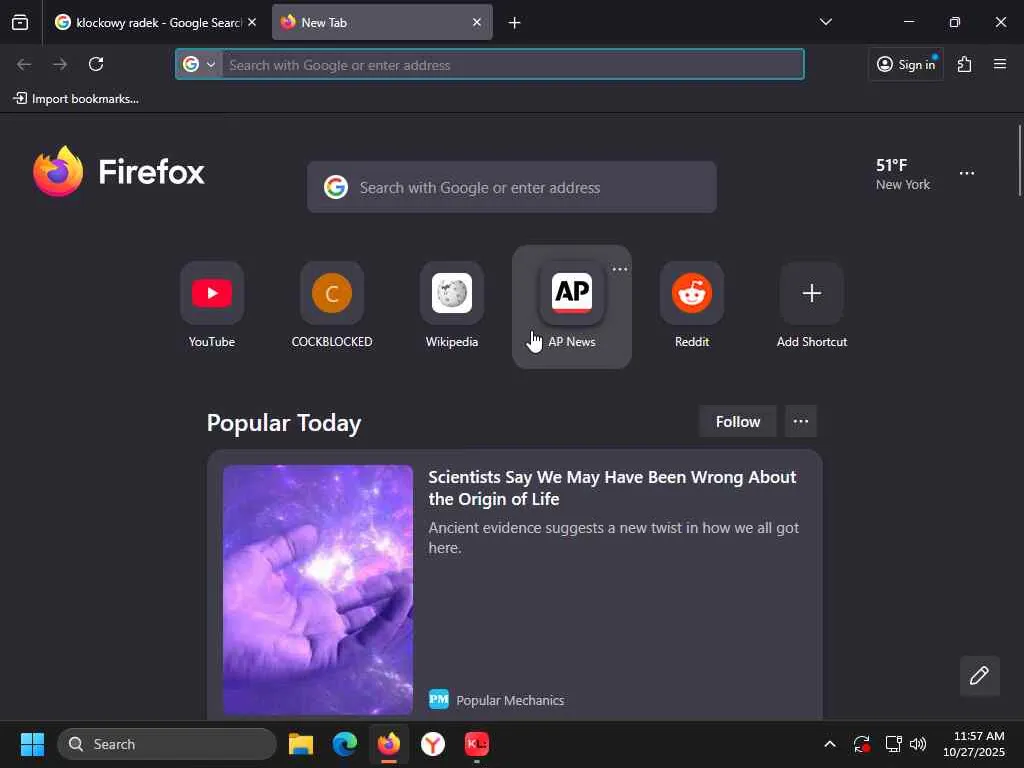
Task: Open the COCKBLOCKED shortcut tile
Action: 332,306
